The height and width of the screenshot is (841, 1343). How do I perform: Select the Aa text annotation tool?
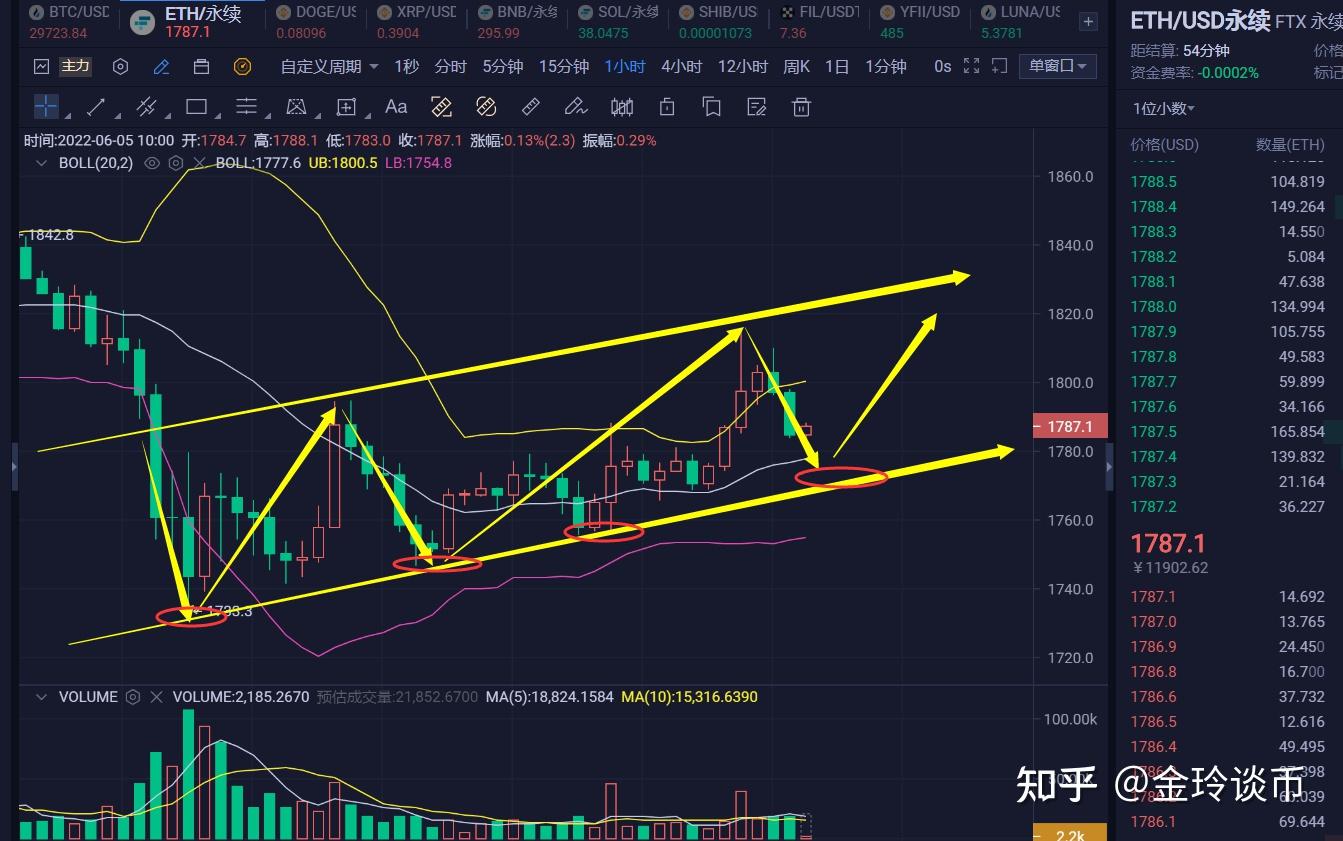pos(396,106)
